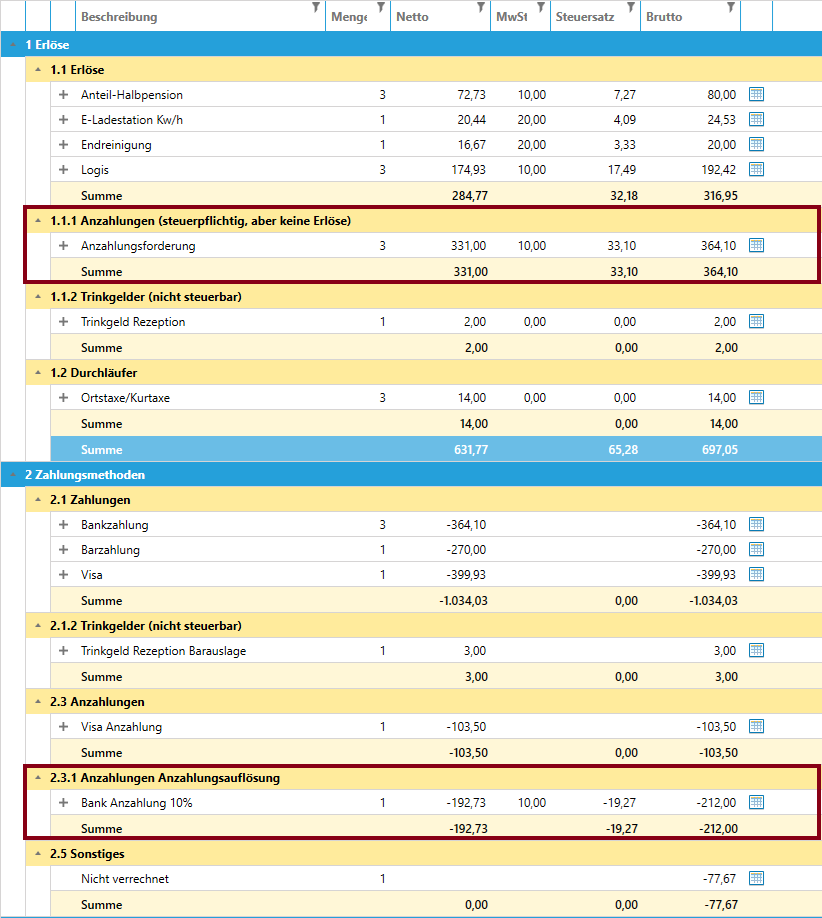Image resolution: width=822 pixels, height=918 pixels.
Task: Open the grid icon for Bank Anzahlung 10%
Action: tap(756, 802)
